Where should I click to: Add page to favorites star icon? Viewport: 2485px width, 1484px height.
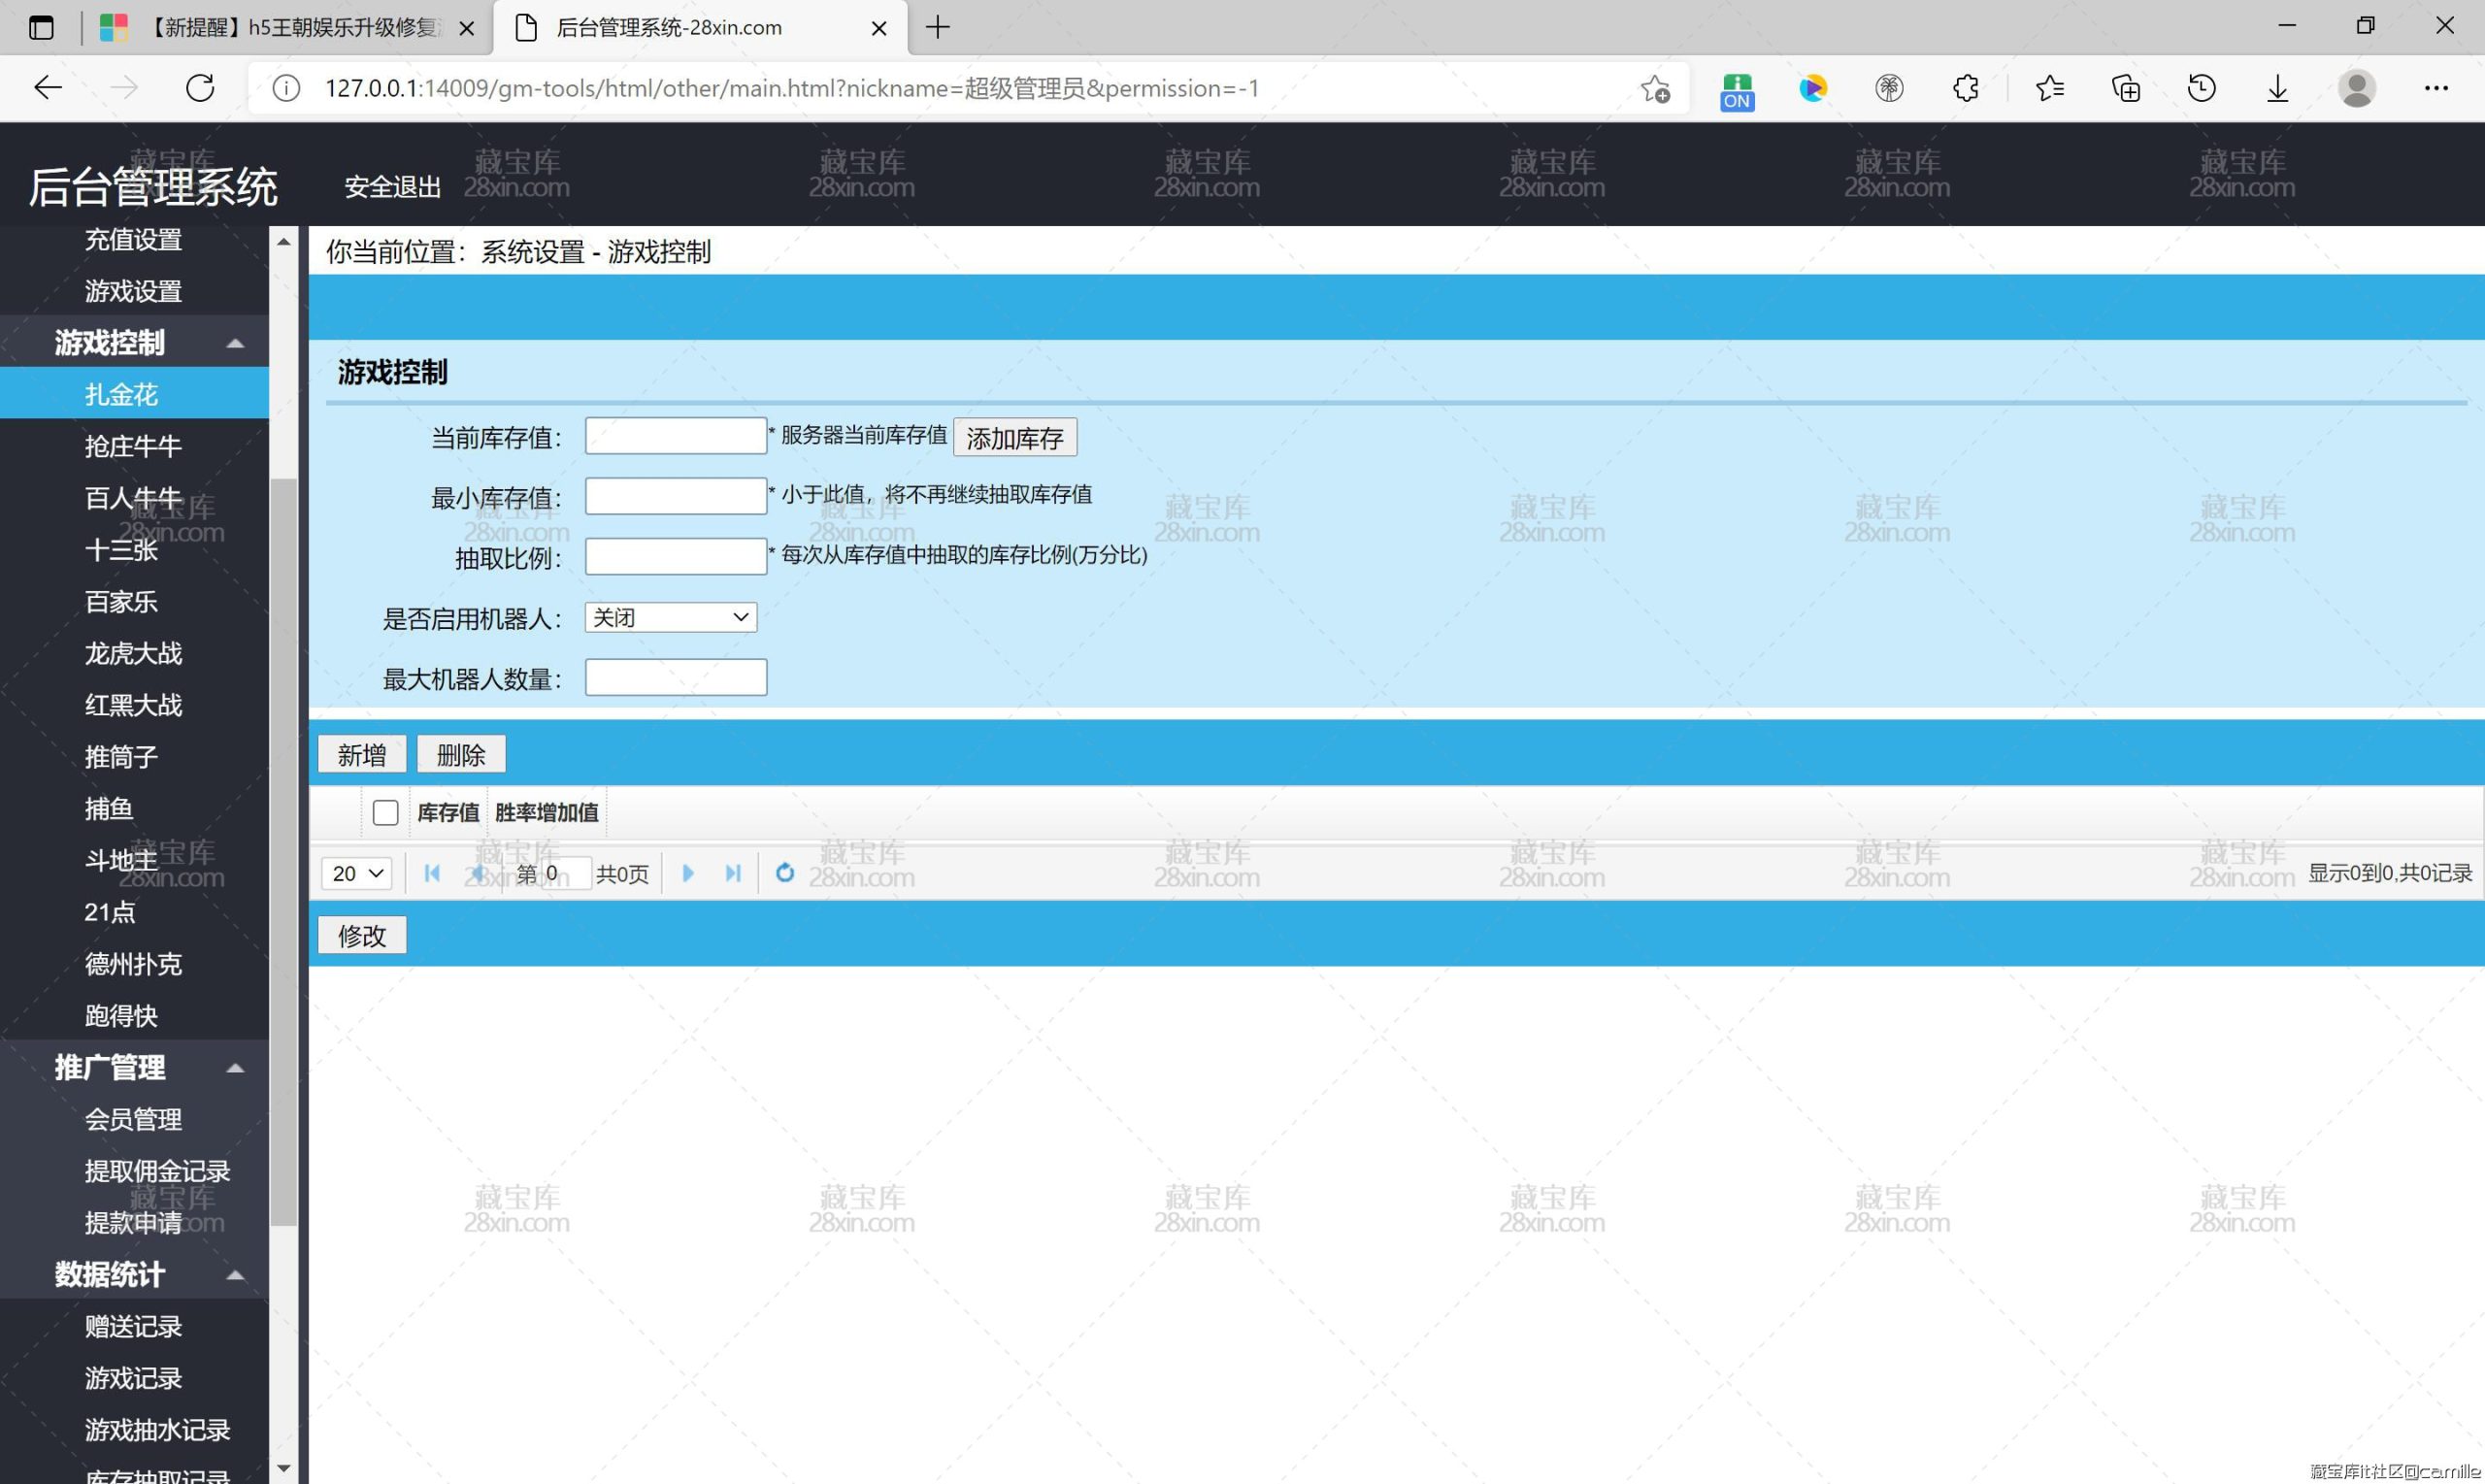[1655, 89]
